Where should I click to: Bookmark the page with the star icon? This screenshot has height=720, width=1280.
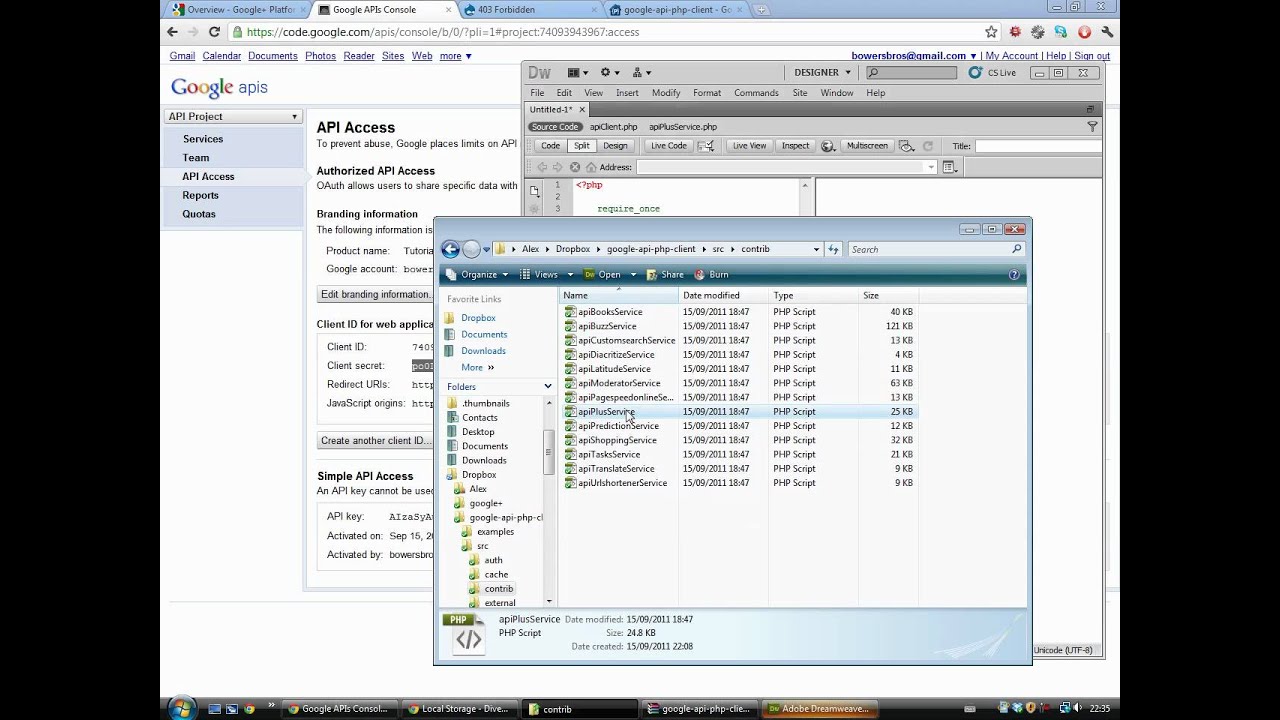tap(991, 32)
